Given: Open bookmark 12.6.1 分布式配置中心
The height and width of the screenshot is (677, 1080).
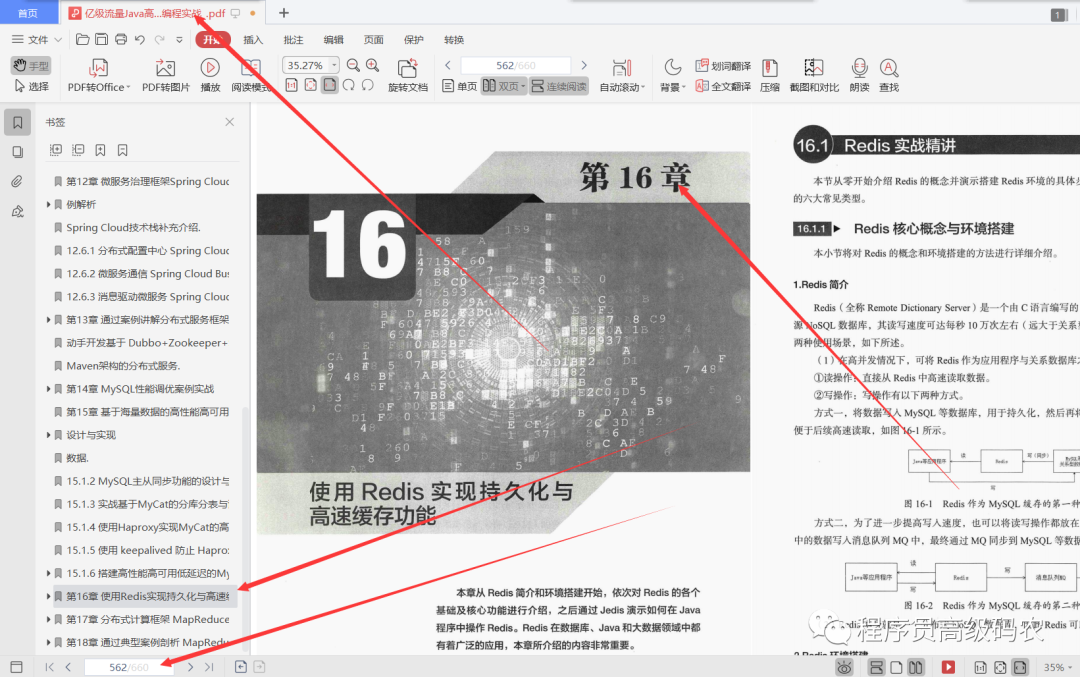Looking at the screenshot, I should [147, 251].
